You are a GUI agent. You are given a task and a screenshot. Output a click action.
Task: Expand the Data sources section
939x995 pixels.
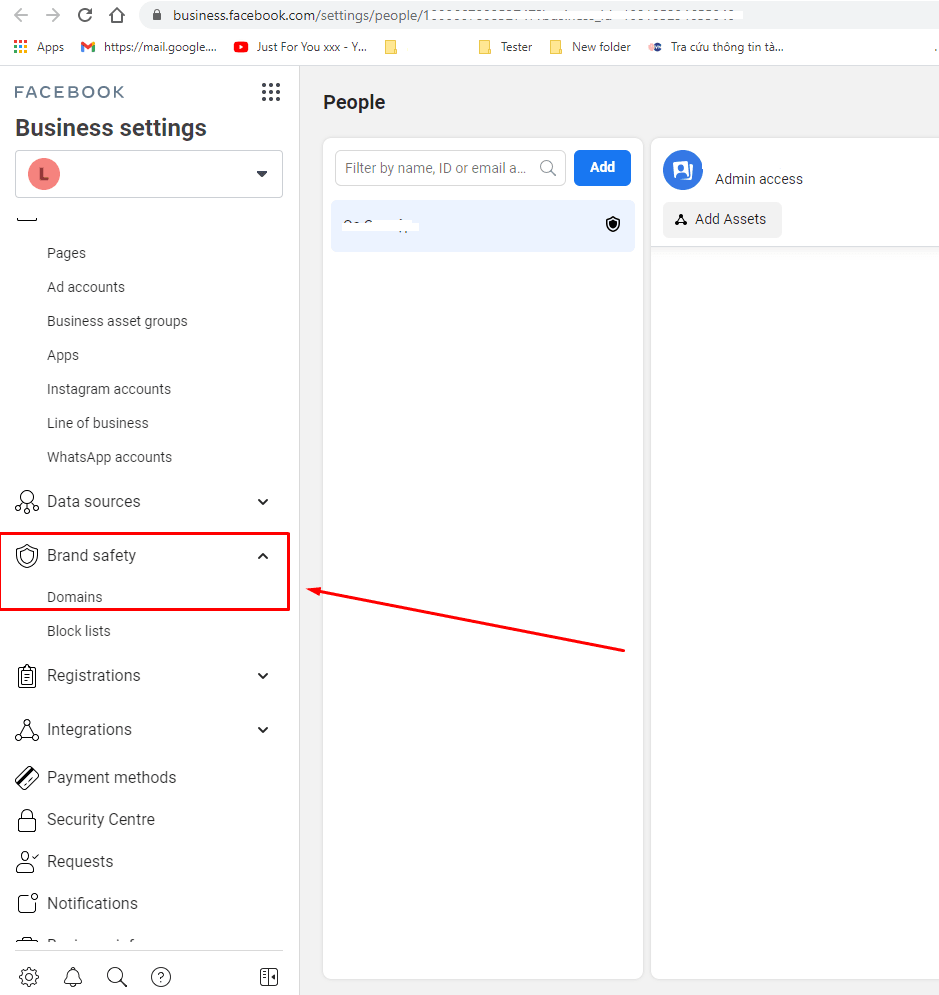(x=263, y=502)
